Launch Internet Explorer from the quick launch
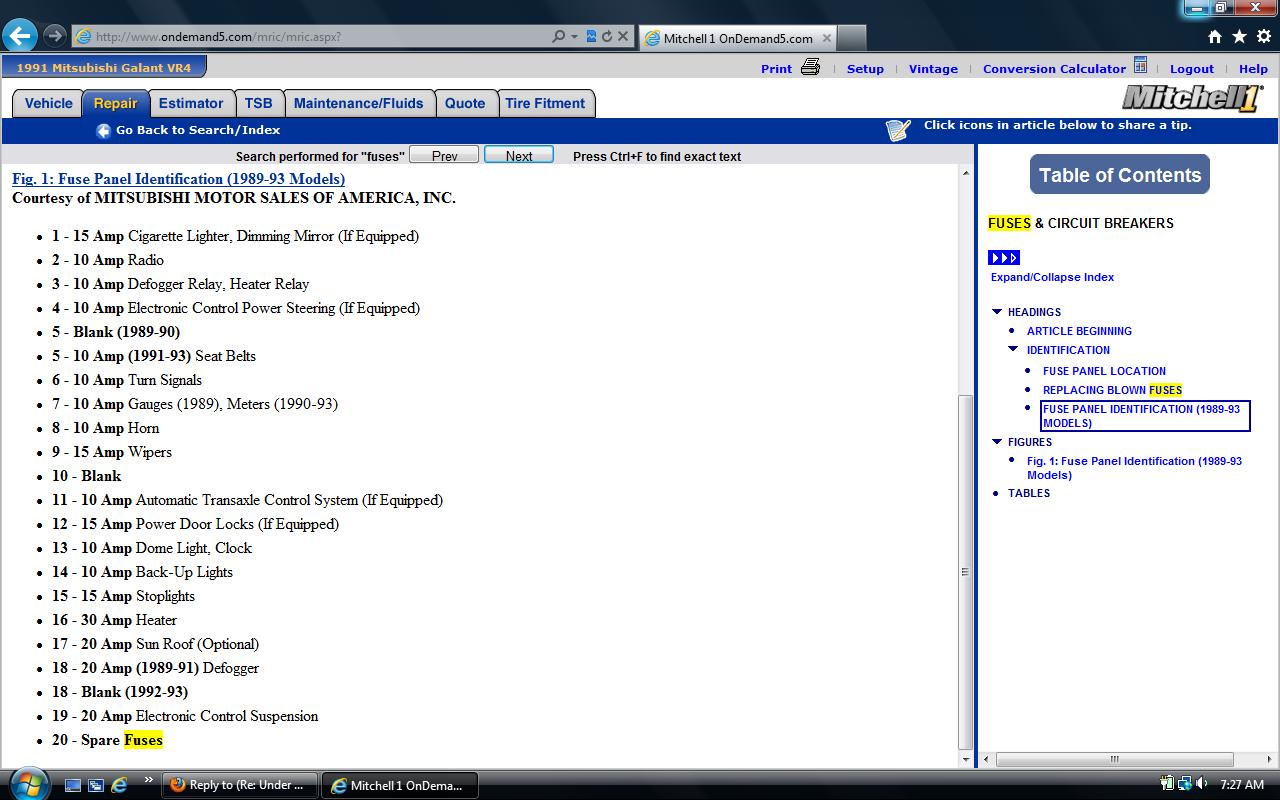This screenshot has width=1280, height=800. (119, 785)
